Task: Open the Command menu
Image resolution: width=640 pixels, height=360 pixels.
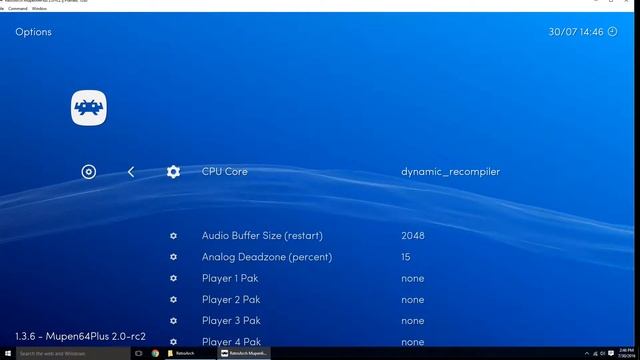Action: (18, 9)
